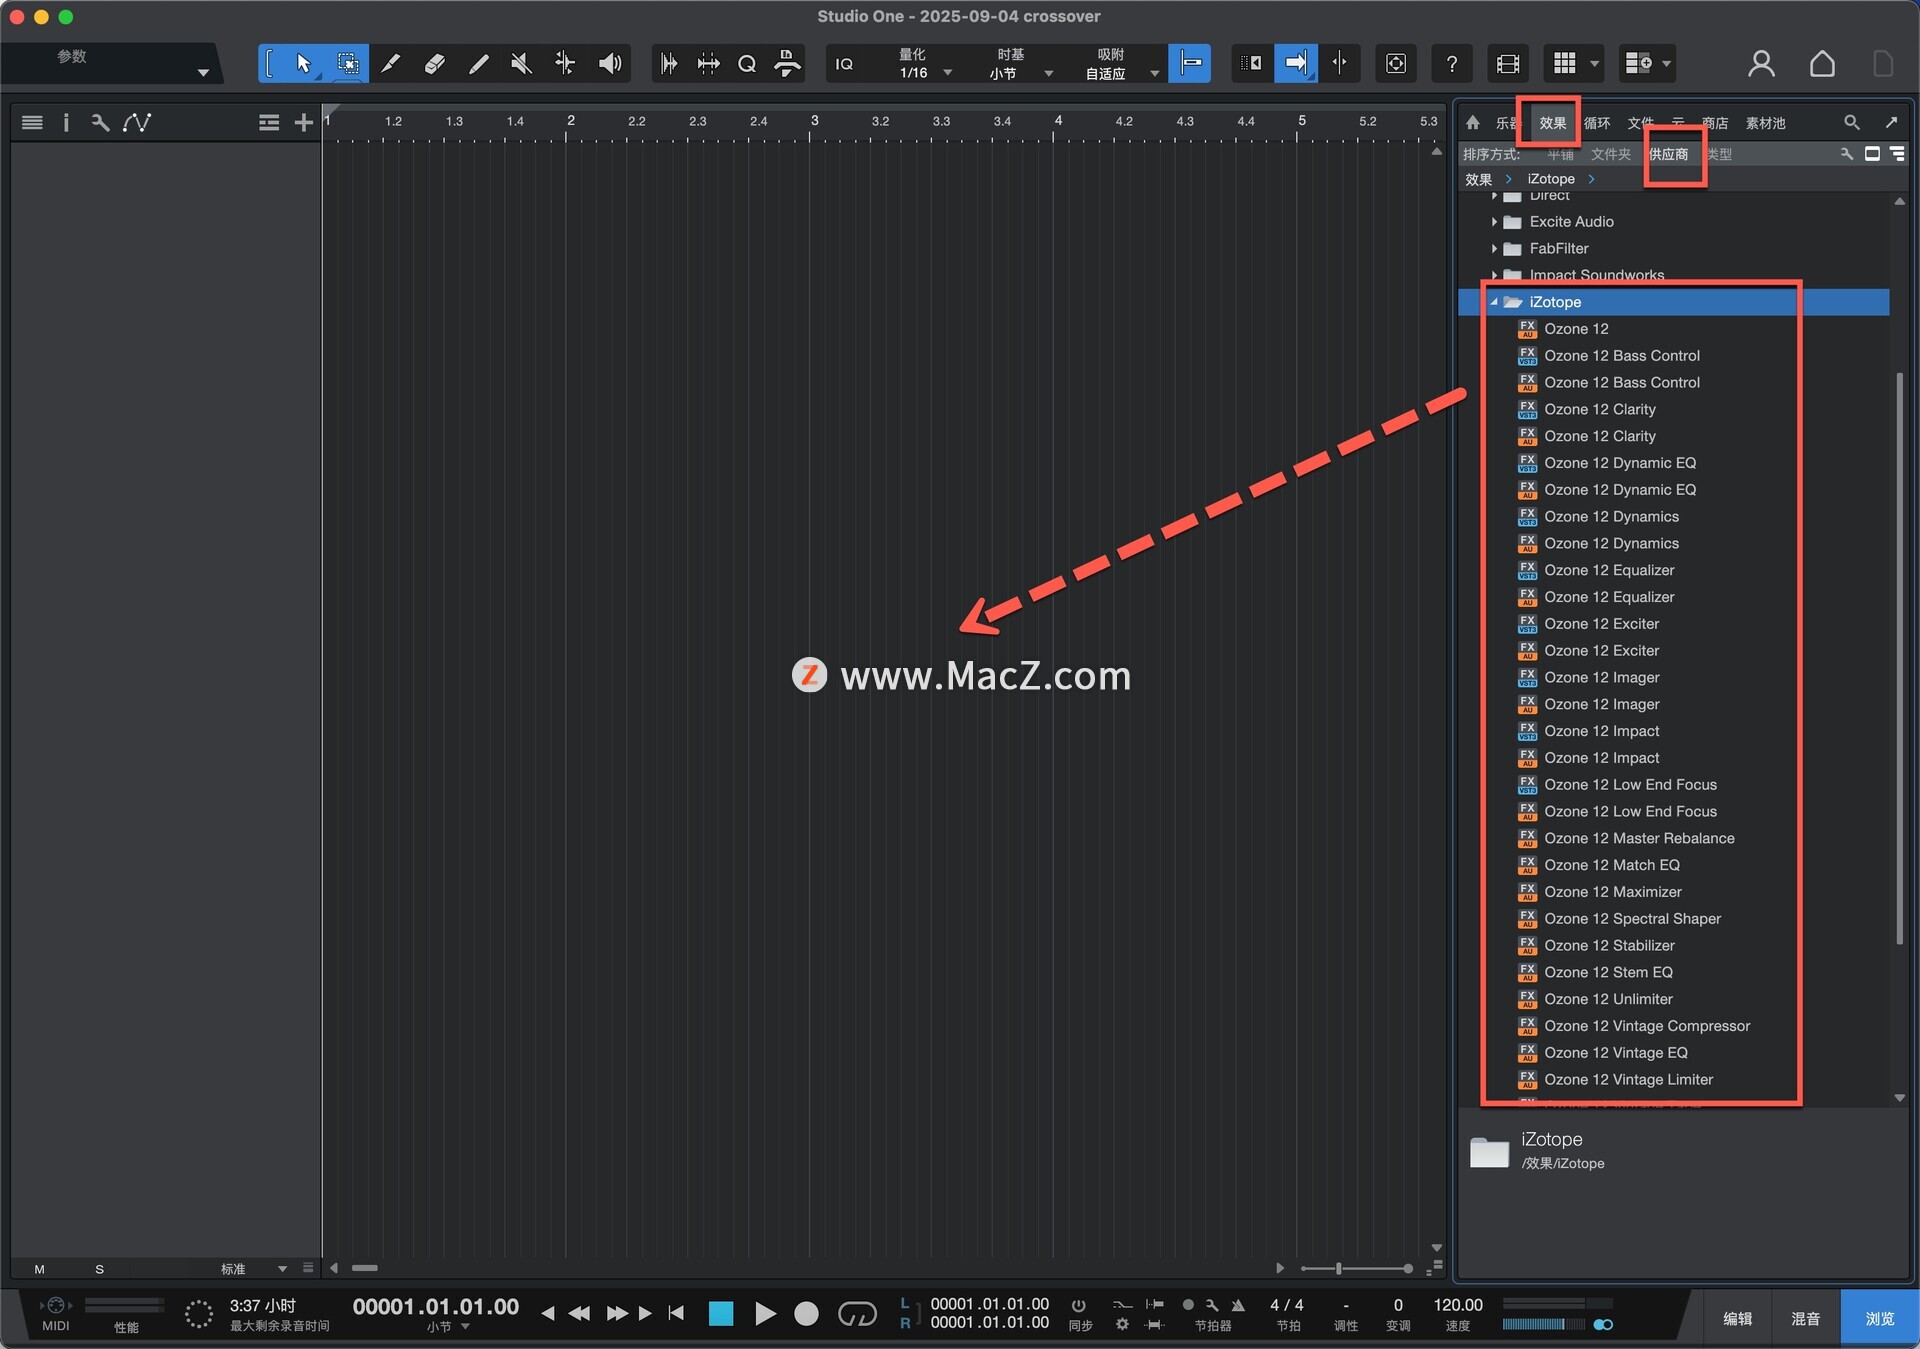This screenshot has height=1349, width=1920.
Task: Toggle the IQ input quantize button
Action: pos(844,64)
